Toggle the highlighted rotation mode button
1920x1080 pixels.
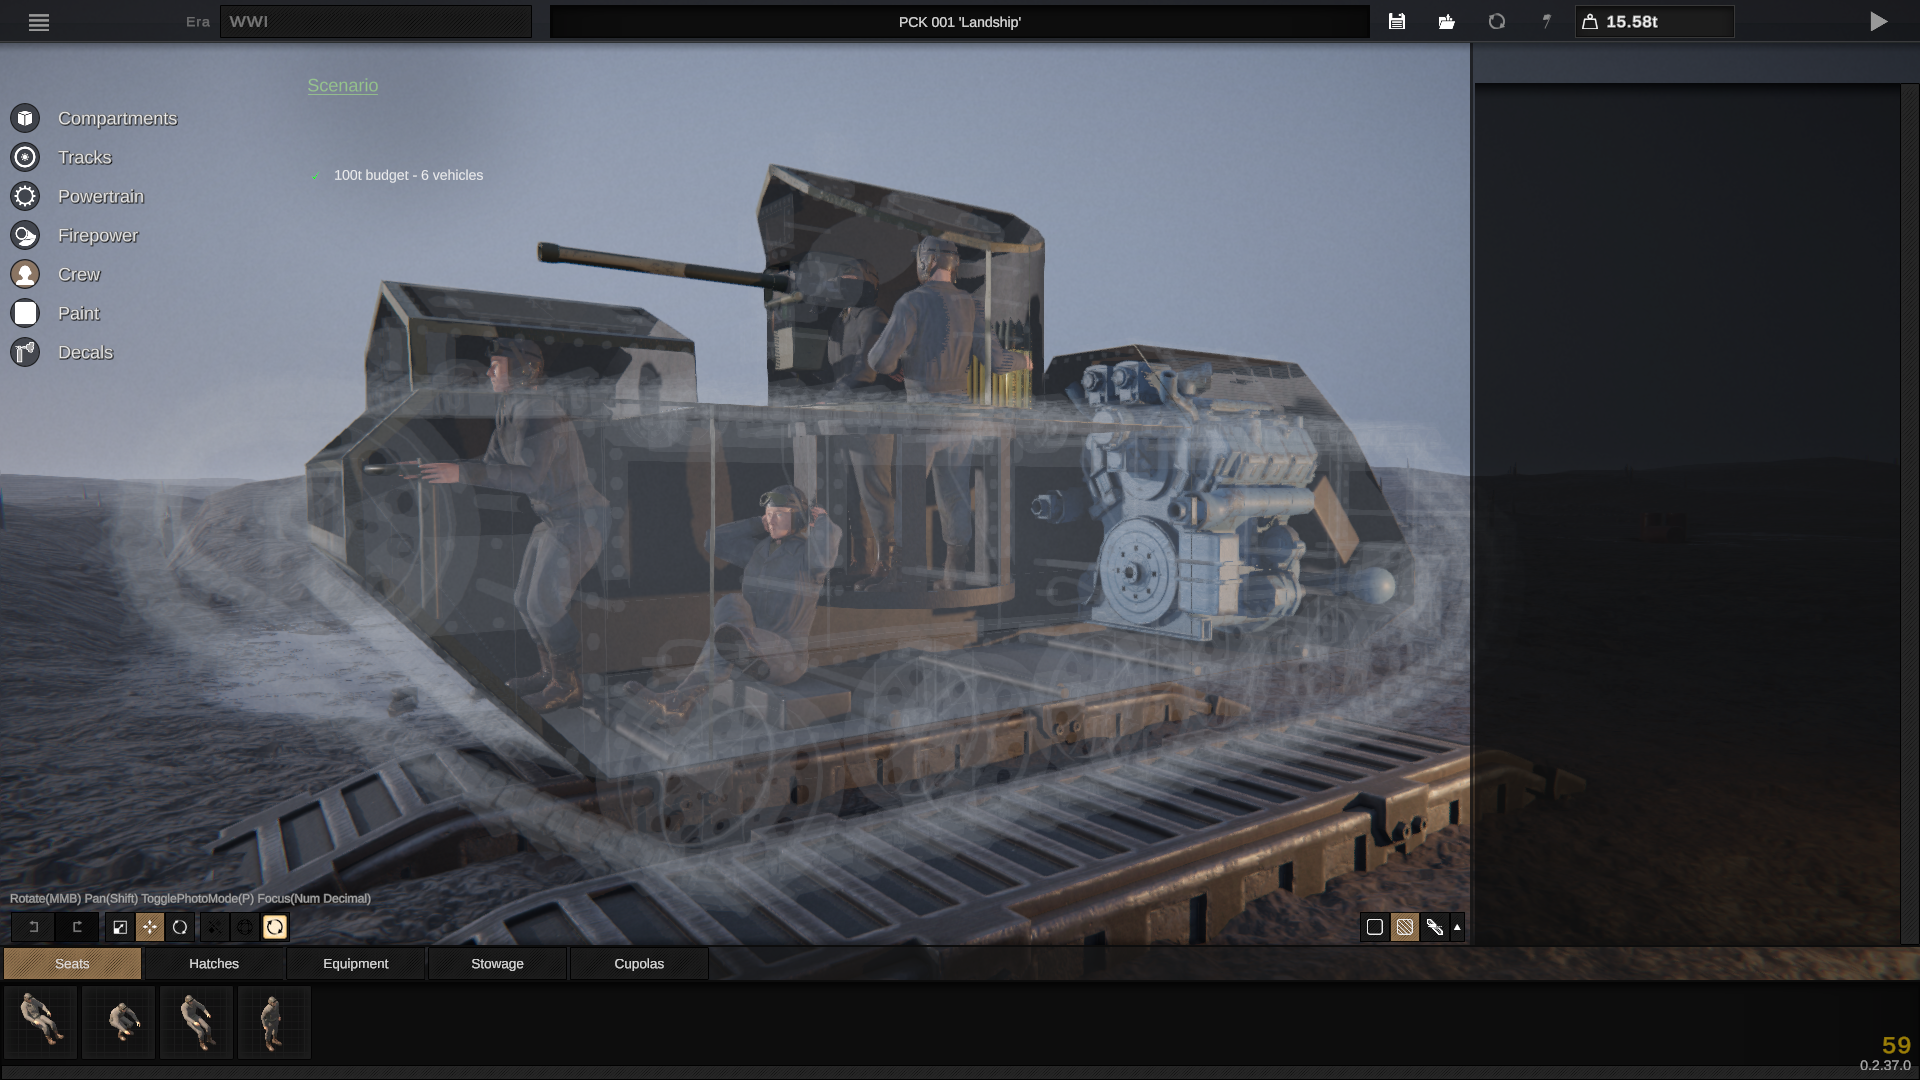[x=275, y=927]
